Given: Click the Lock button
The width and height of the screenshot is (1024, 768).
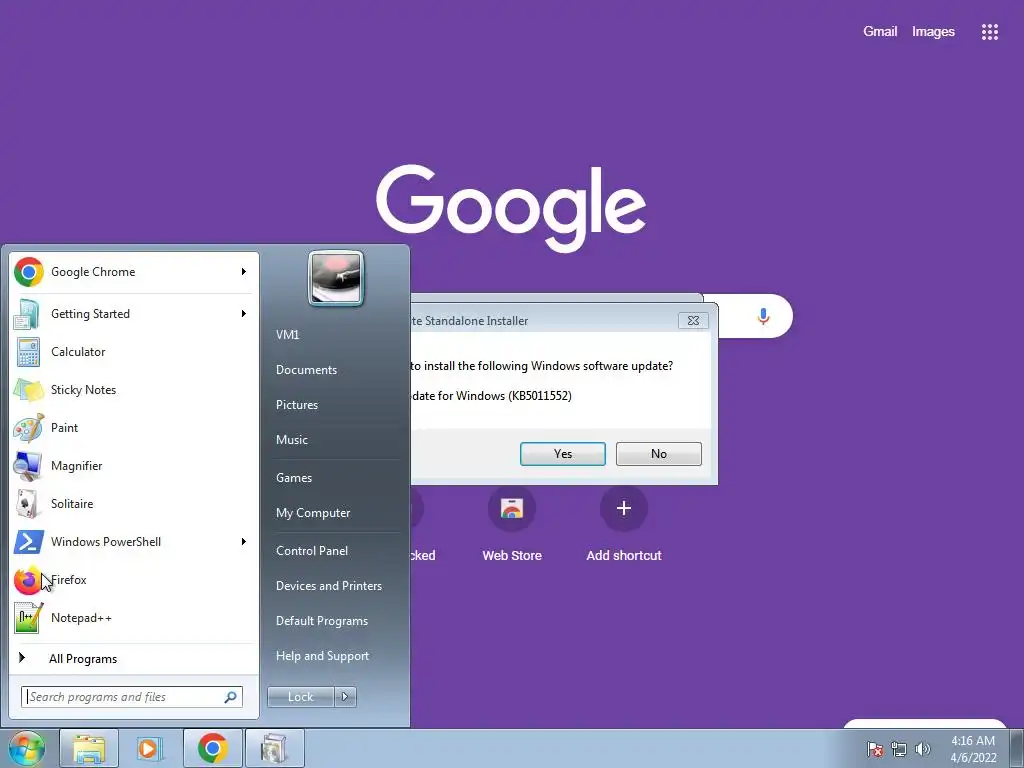Looking at the screenshot, I should (x=300, y=697).
